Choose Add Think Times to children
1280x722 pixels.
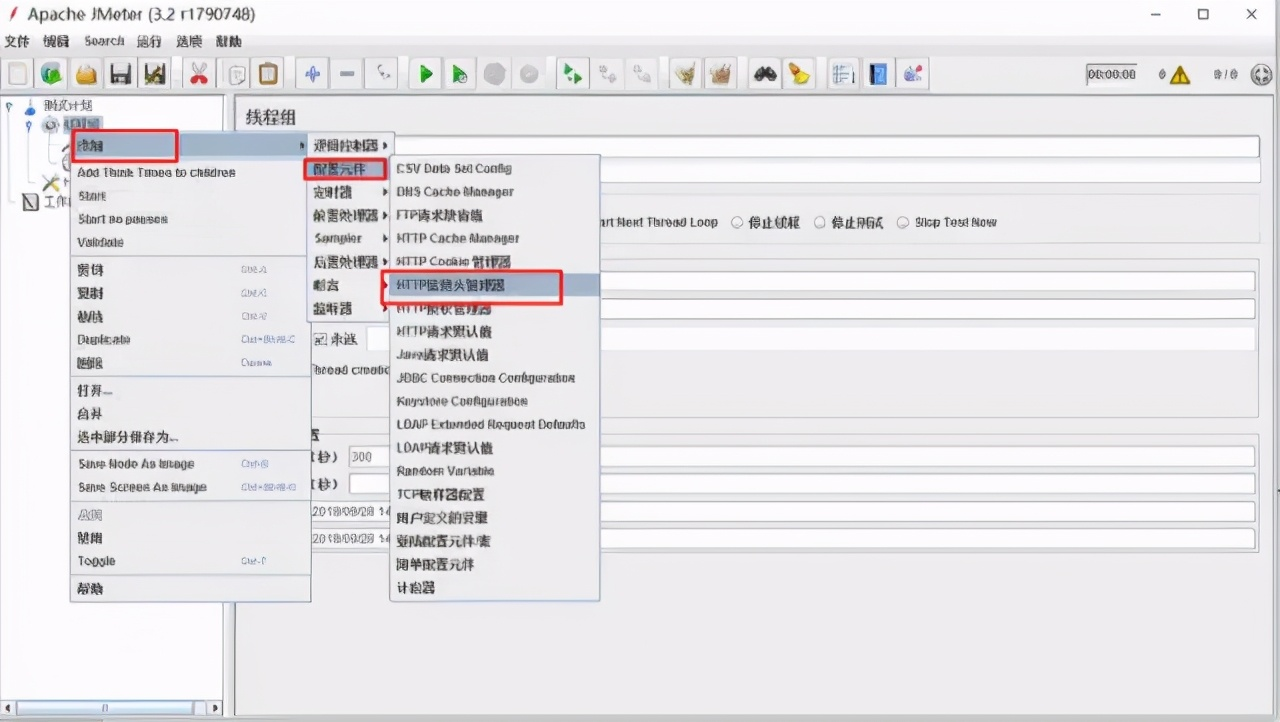[190, 172]
